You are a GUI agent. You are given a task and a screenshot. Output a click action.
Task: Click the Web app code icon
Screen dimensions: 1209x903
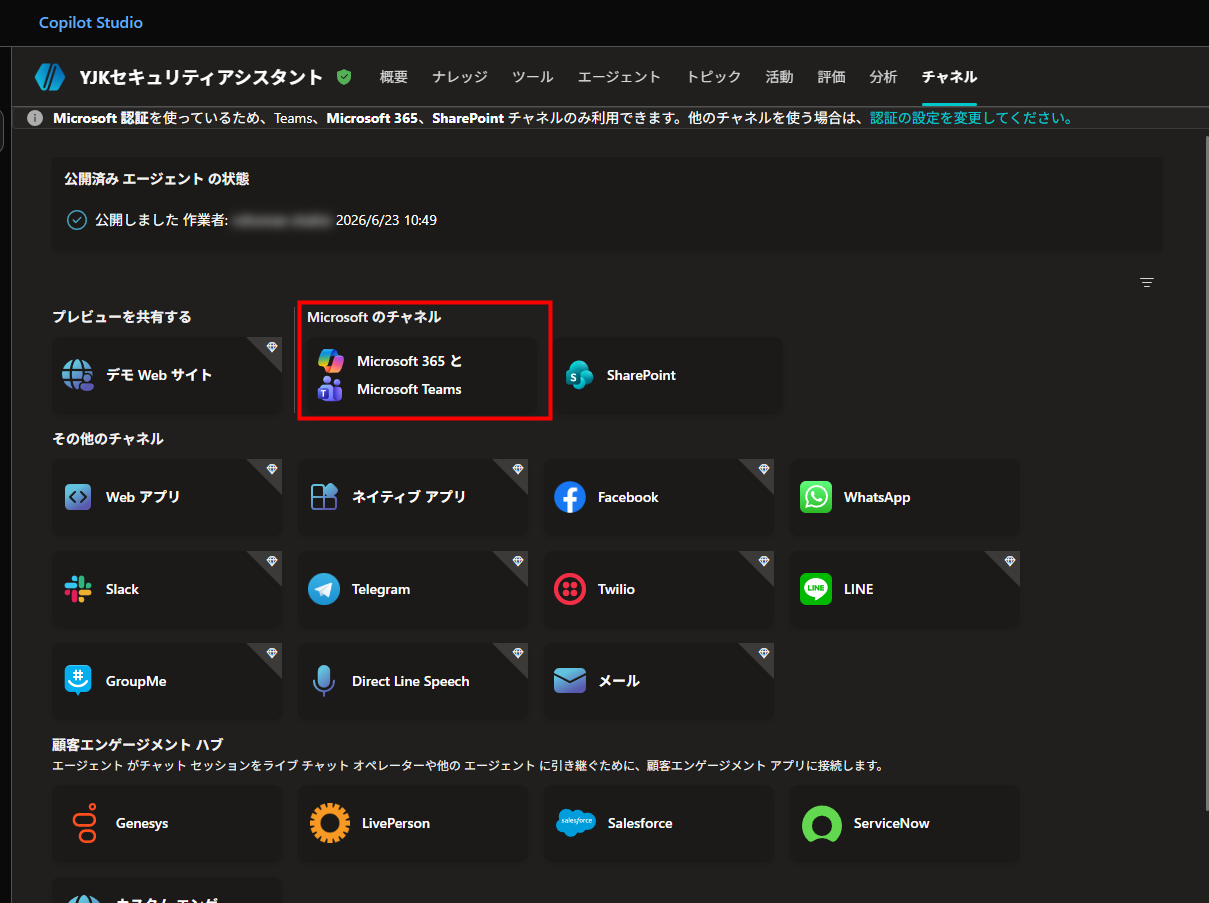coord(78,497)
